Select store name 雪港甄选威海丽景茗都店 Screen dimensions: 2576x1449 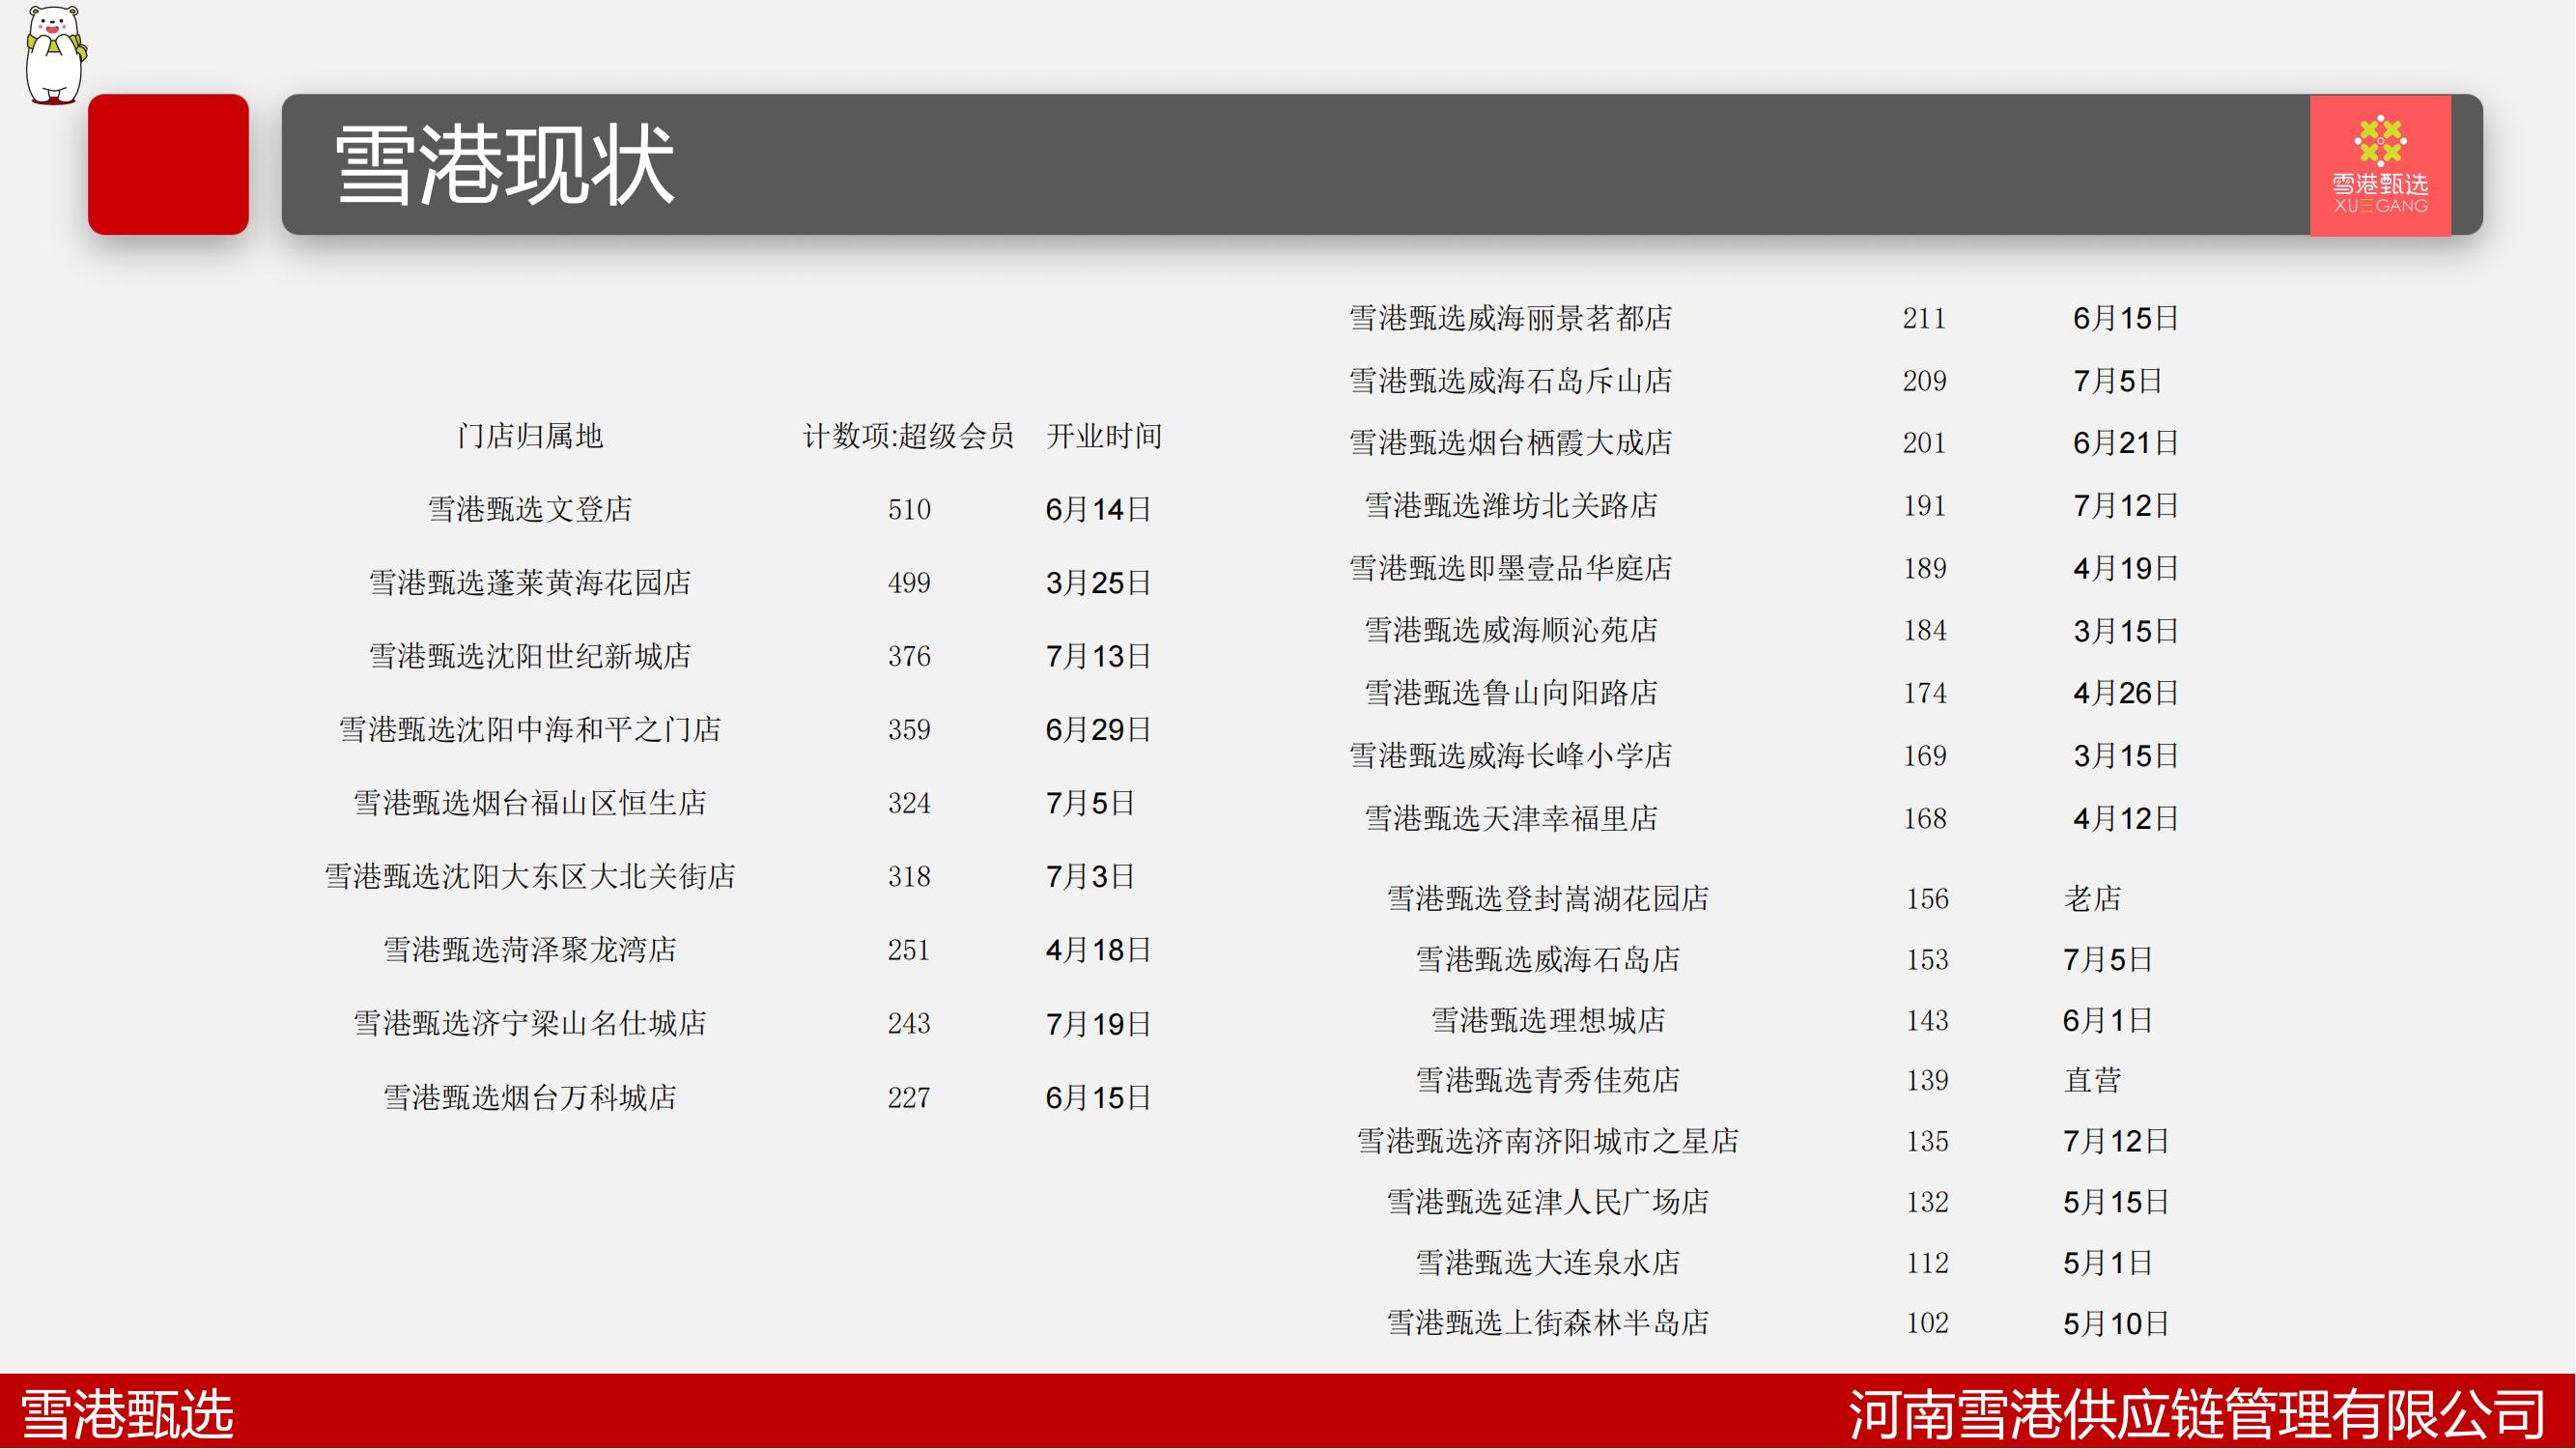pos(1510,318)
